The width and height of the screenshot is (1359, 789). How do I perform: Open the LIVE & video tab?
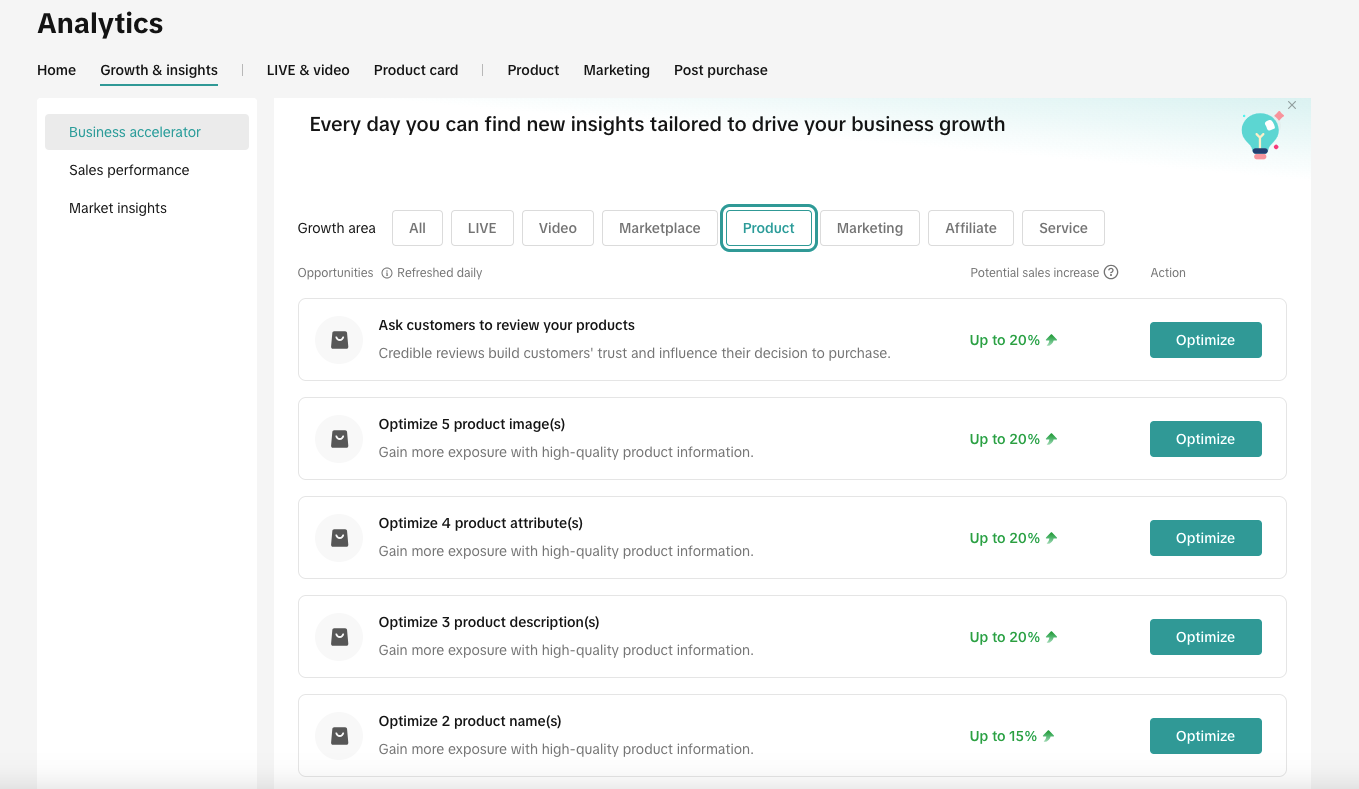point(308,70)
